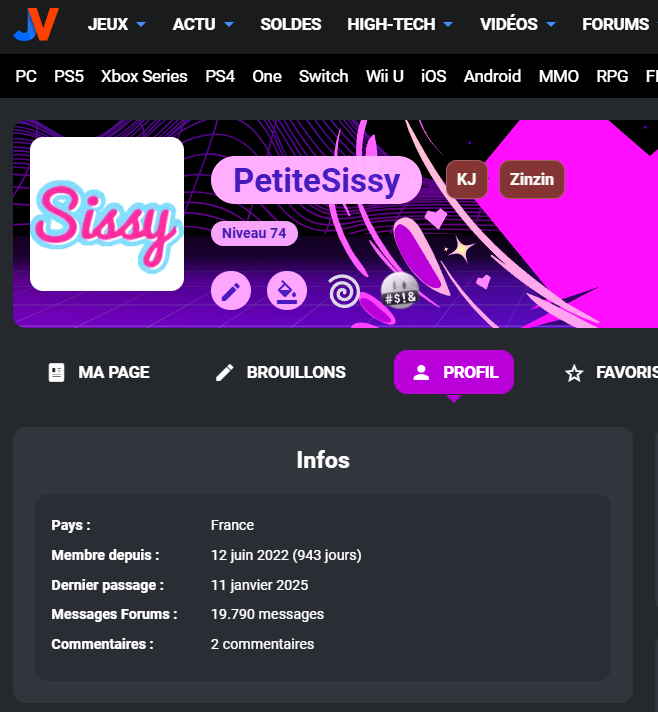Click the spiral badge icon
658x712 pixels.
(344, 291)
